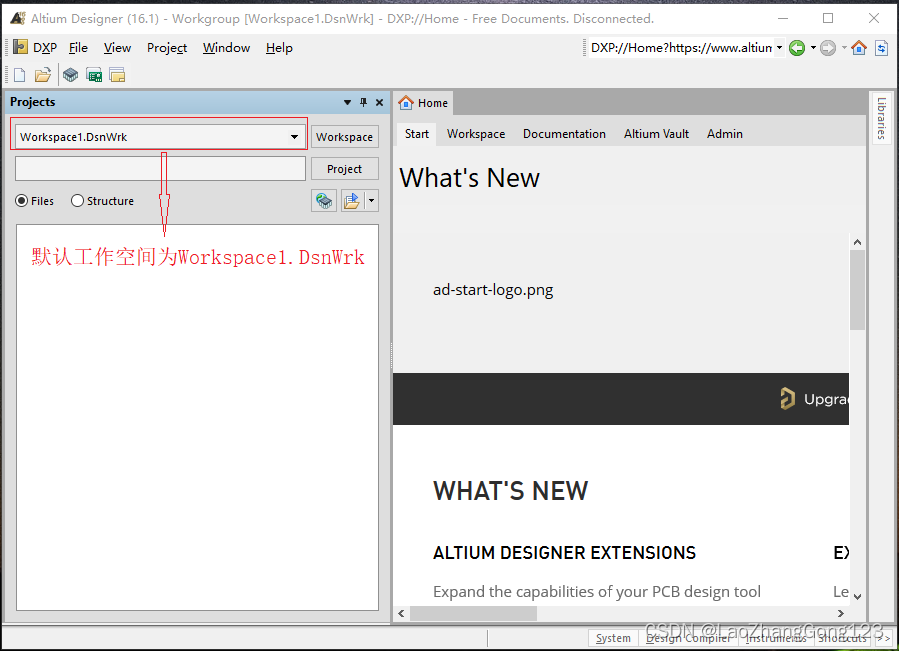Click the Project button

point(345,169)
